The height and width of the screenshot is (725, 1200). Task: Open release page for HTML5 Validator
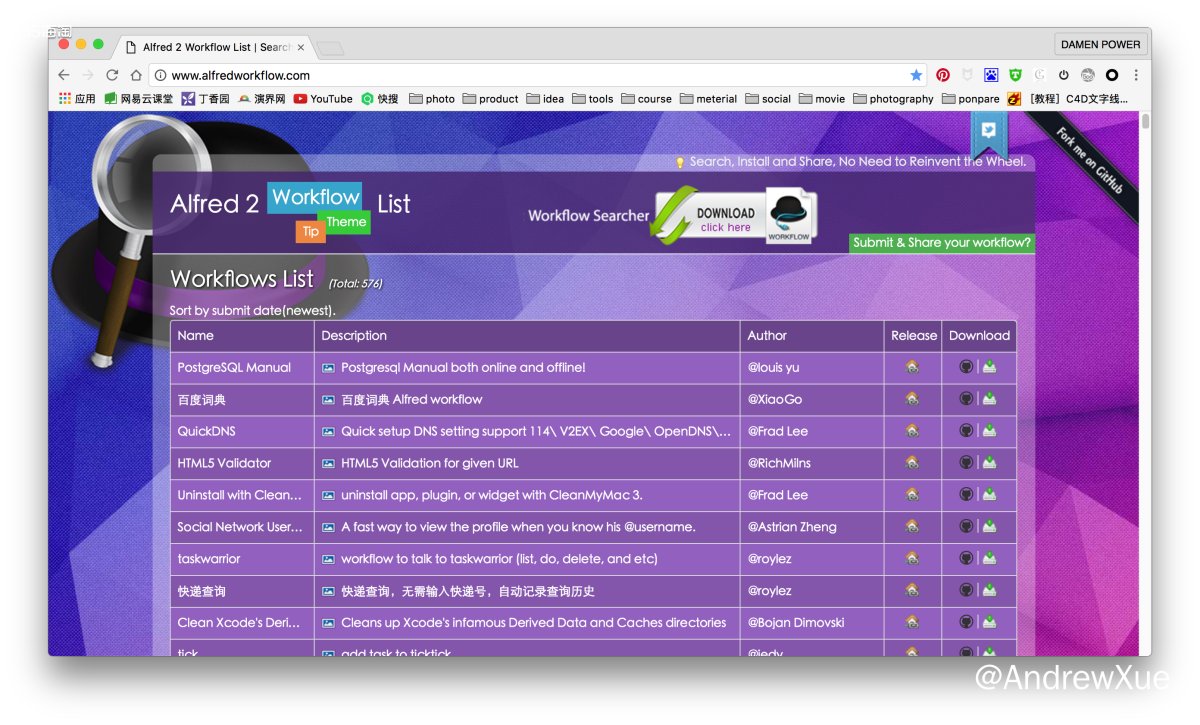point(912,463)
